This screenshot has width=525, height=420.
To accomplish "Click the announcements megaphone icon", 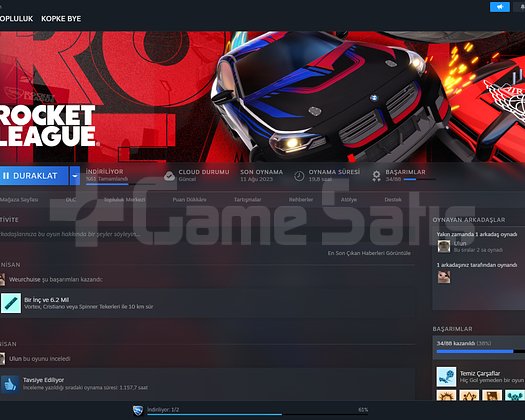I will (x=500, y=7).
